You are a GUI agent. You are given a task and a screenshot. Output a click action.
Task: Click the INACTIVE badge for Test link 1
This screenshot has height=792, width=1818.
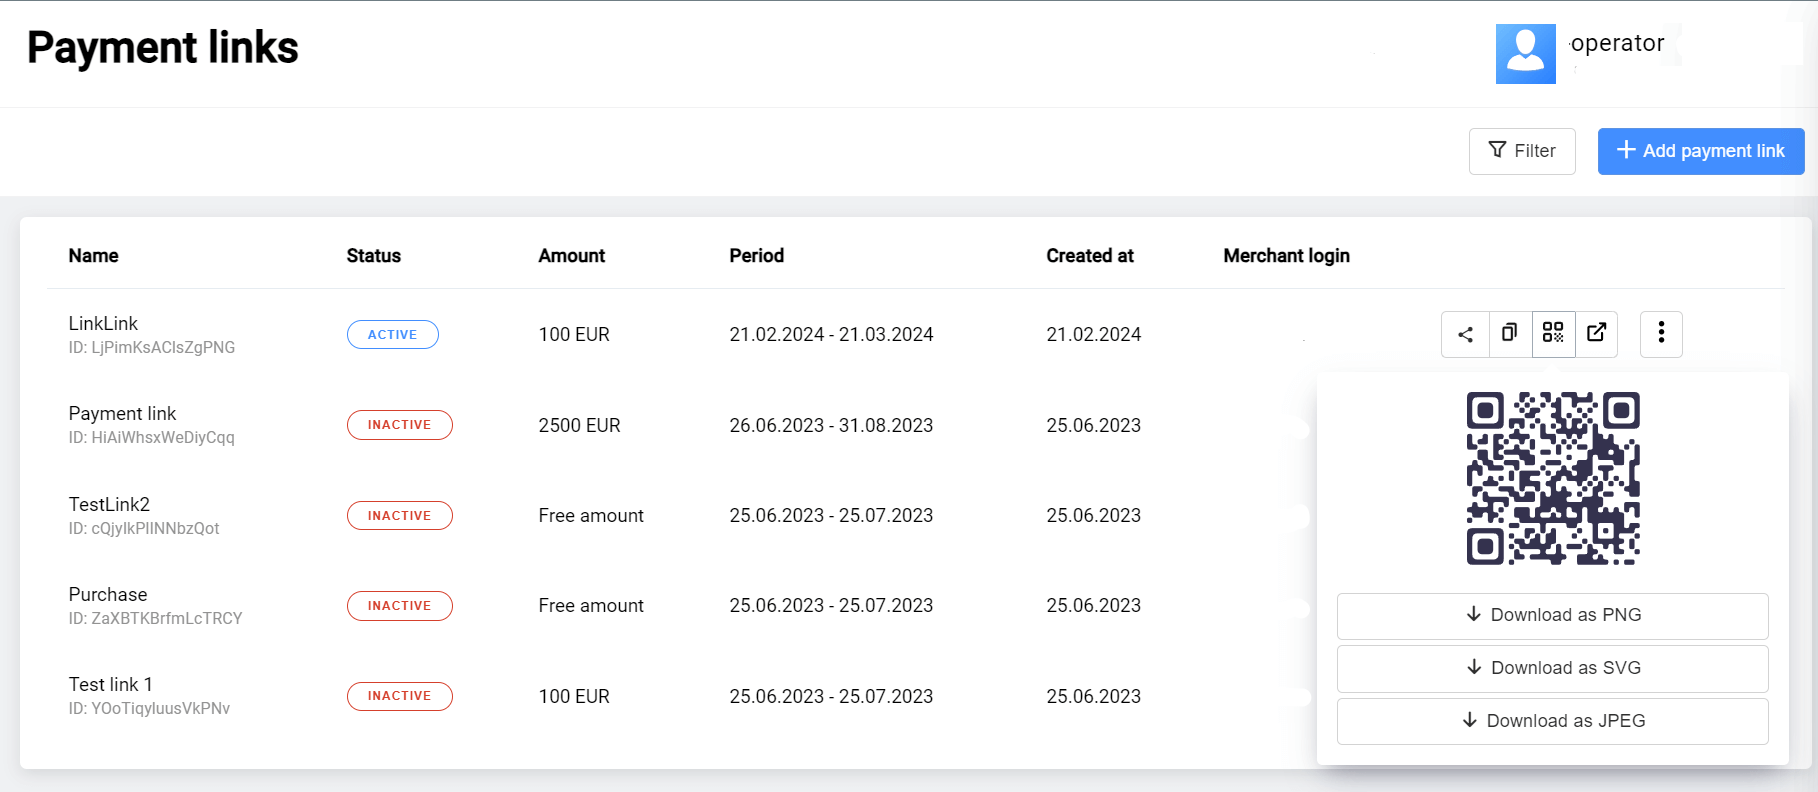tap(399, 696)
